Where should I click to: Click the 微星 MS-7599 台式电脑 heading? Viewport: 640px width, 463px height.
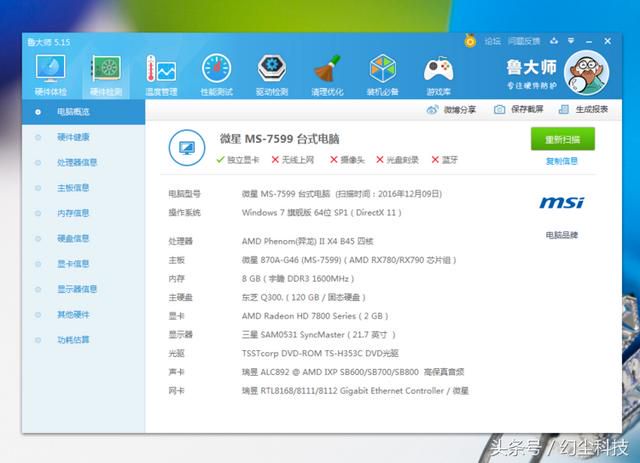[x=280, y=139]
